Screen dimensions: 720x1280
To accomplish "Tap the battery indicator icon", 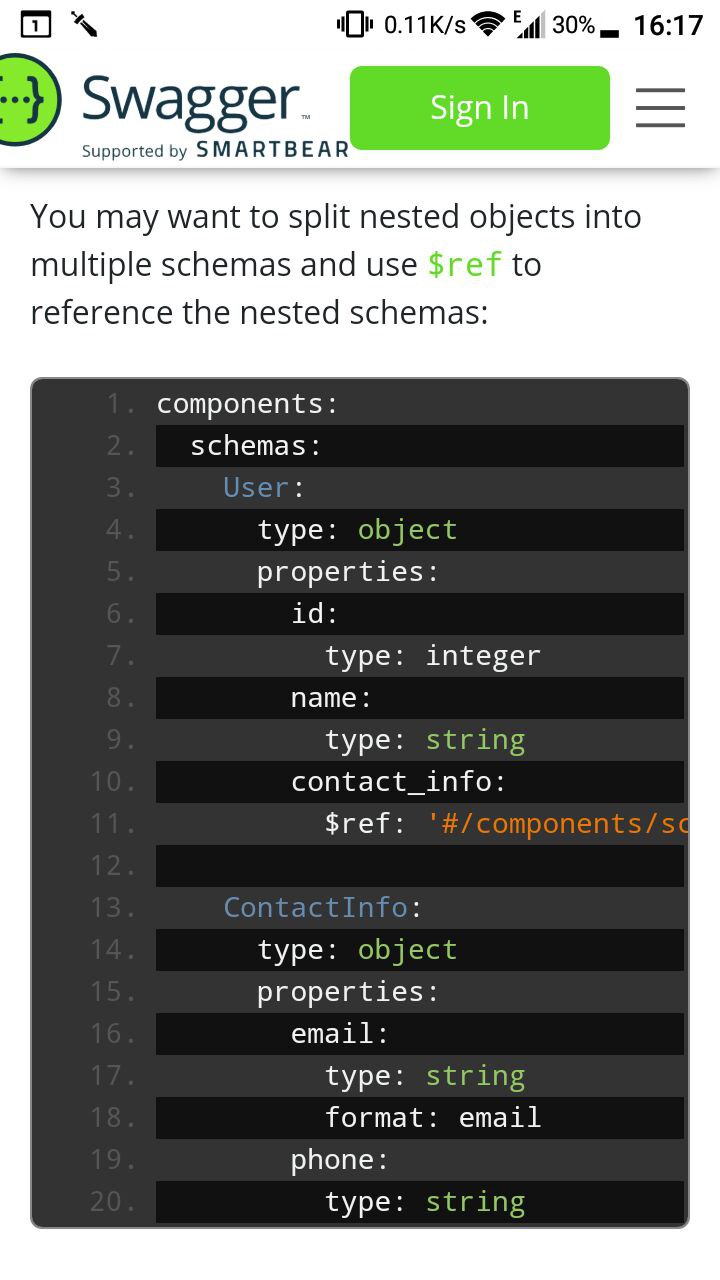I will (609, 28).
